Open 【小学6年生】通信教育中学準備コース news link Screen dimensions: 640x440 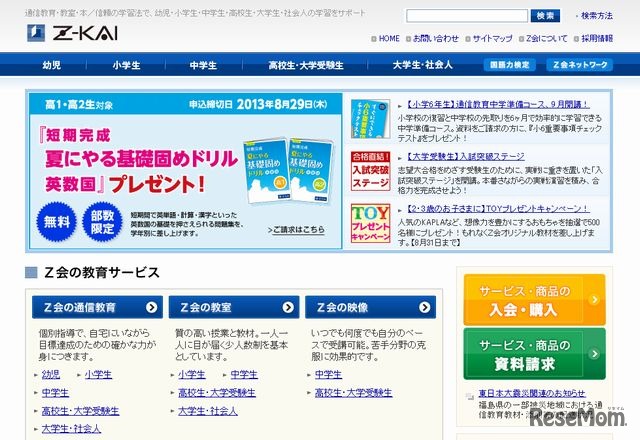tap(498, 104)
